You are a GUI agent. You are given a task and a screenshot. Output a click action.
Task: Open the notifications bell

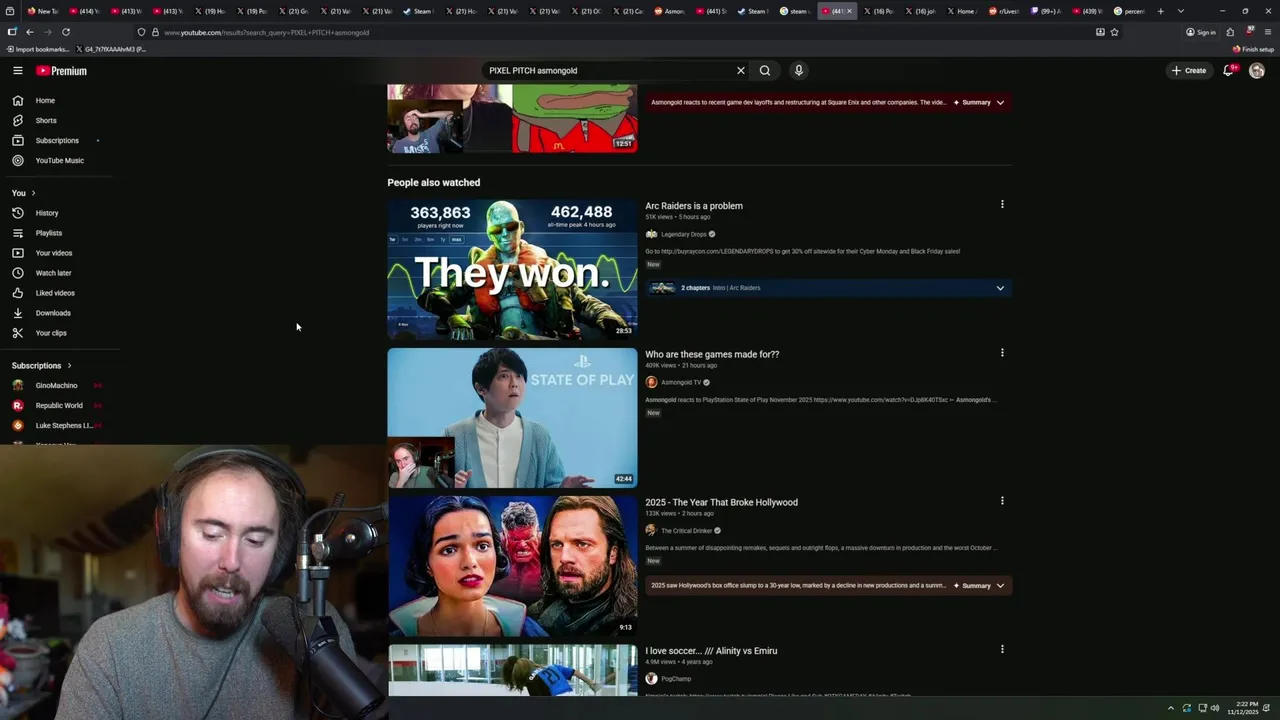pyautogui.click(x=1229, y=71)
